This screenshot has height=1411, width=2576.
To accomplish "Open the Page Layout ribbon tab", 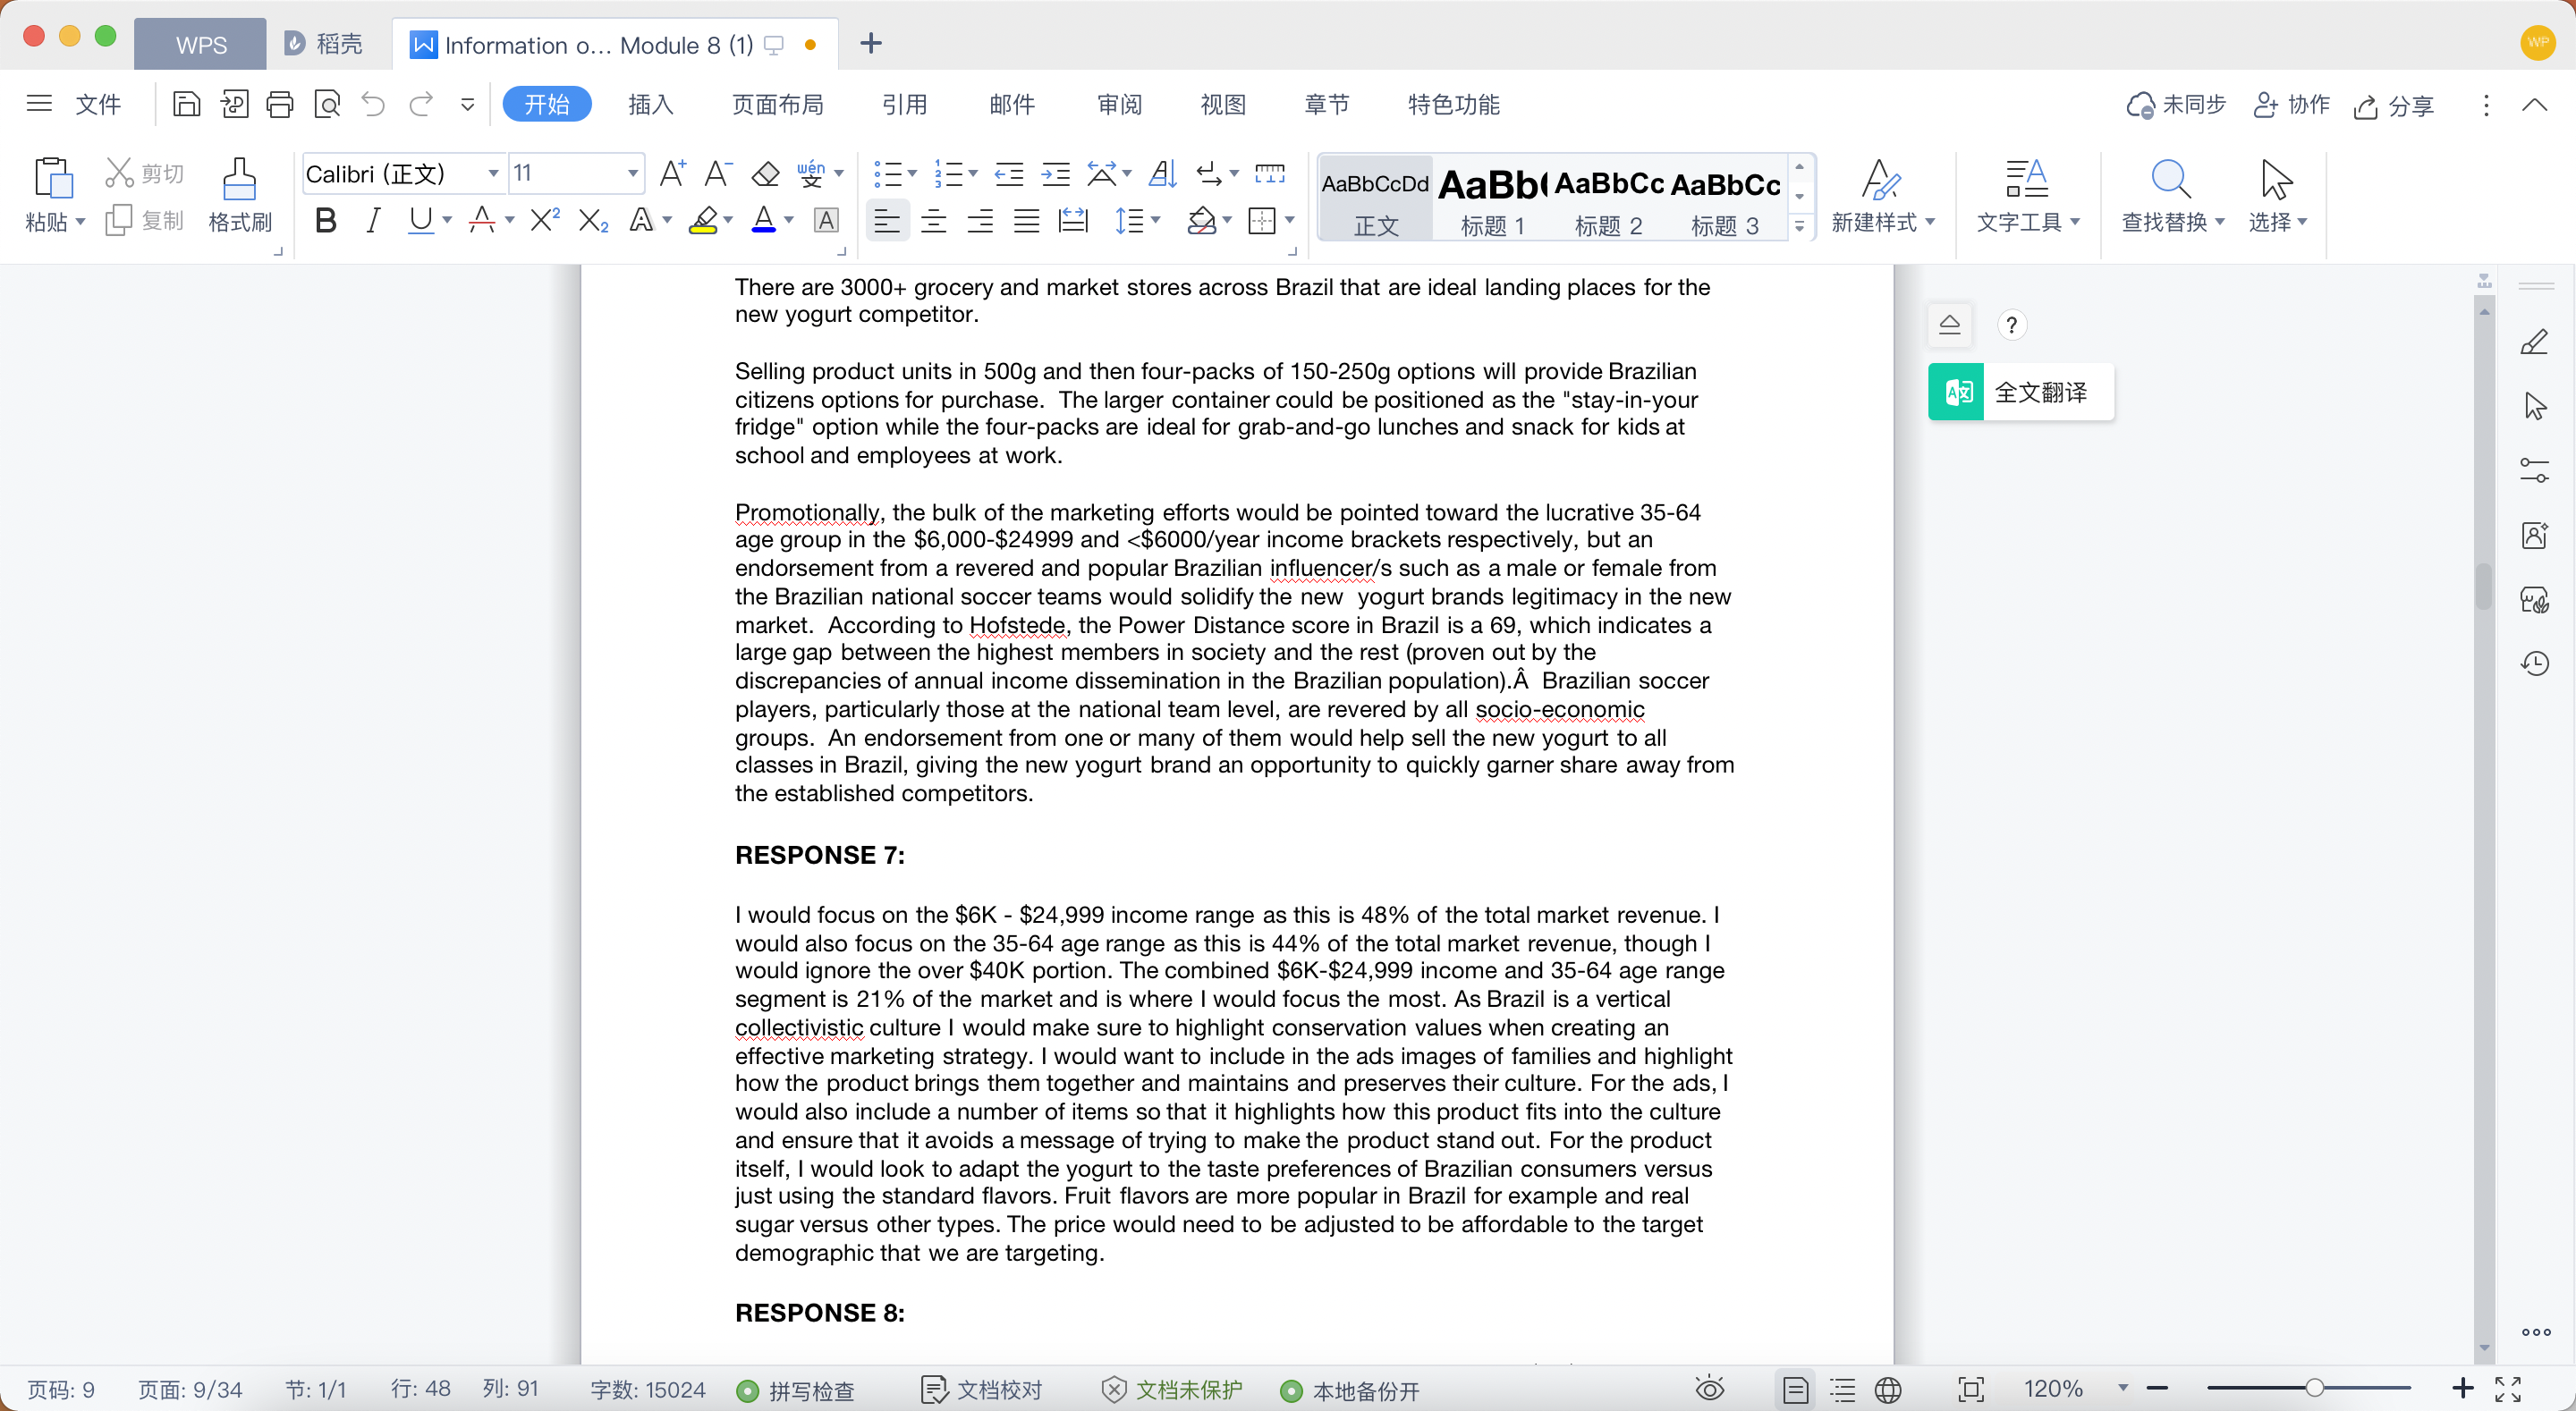I will point(777,104).
